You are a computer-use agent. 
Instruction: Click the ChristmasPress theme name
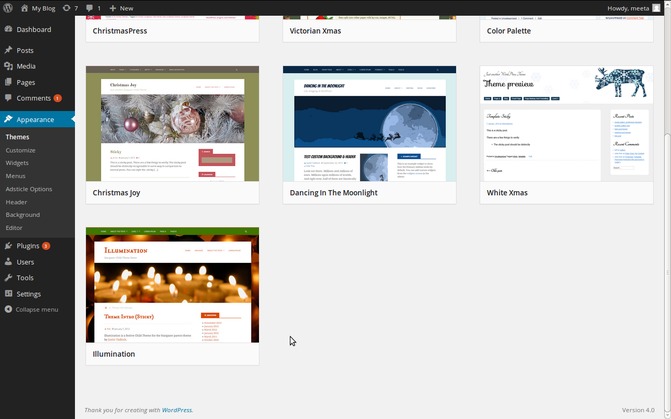tap(120, 31)
